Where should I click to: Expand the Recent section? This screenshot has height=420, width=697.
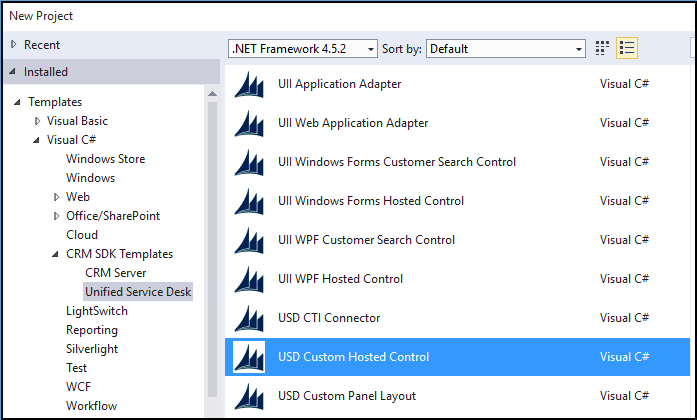click(13, 45)
